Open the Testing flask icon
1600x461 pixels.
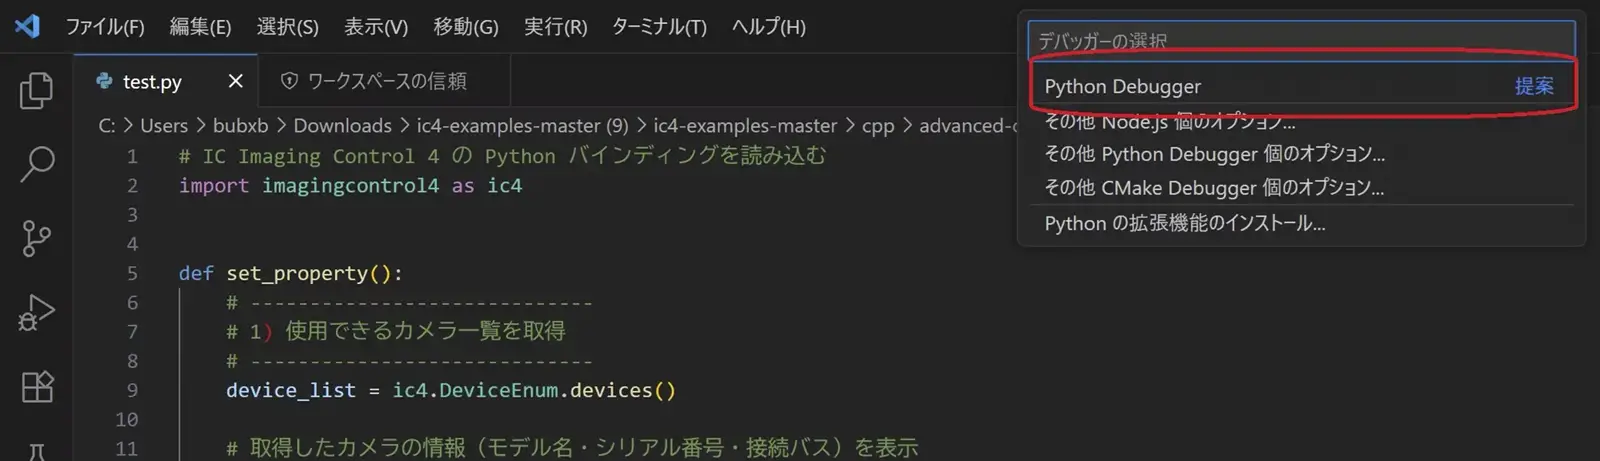point(36,451)
